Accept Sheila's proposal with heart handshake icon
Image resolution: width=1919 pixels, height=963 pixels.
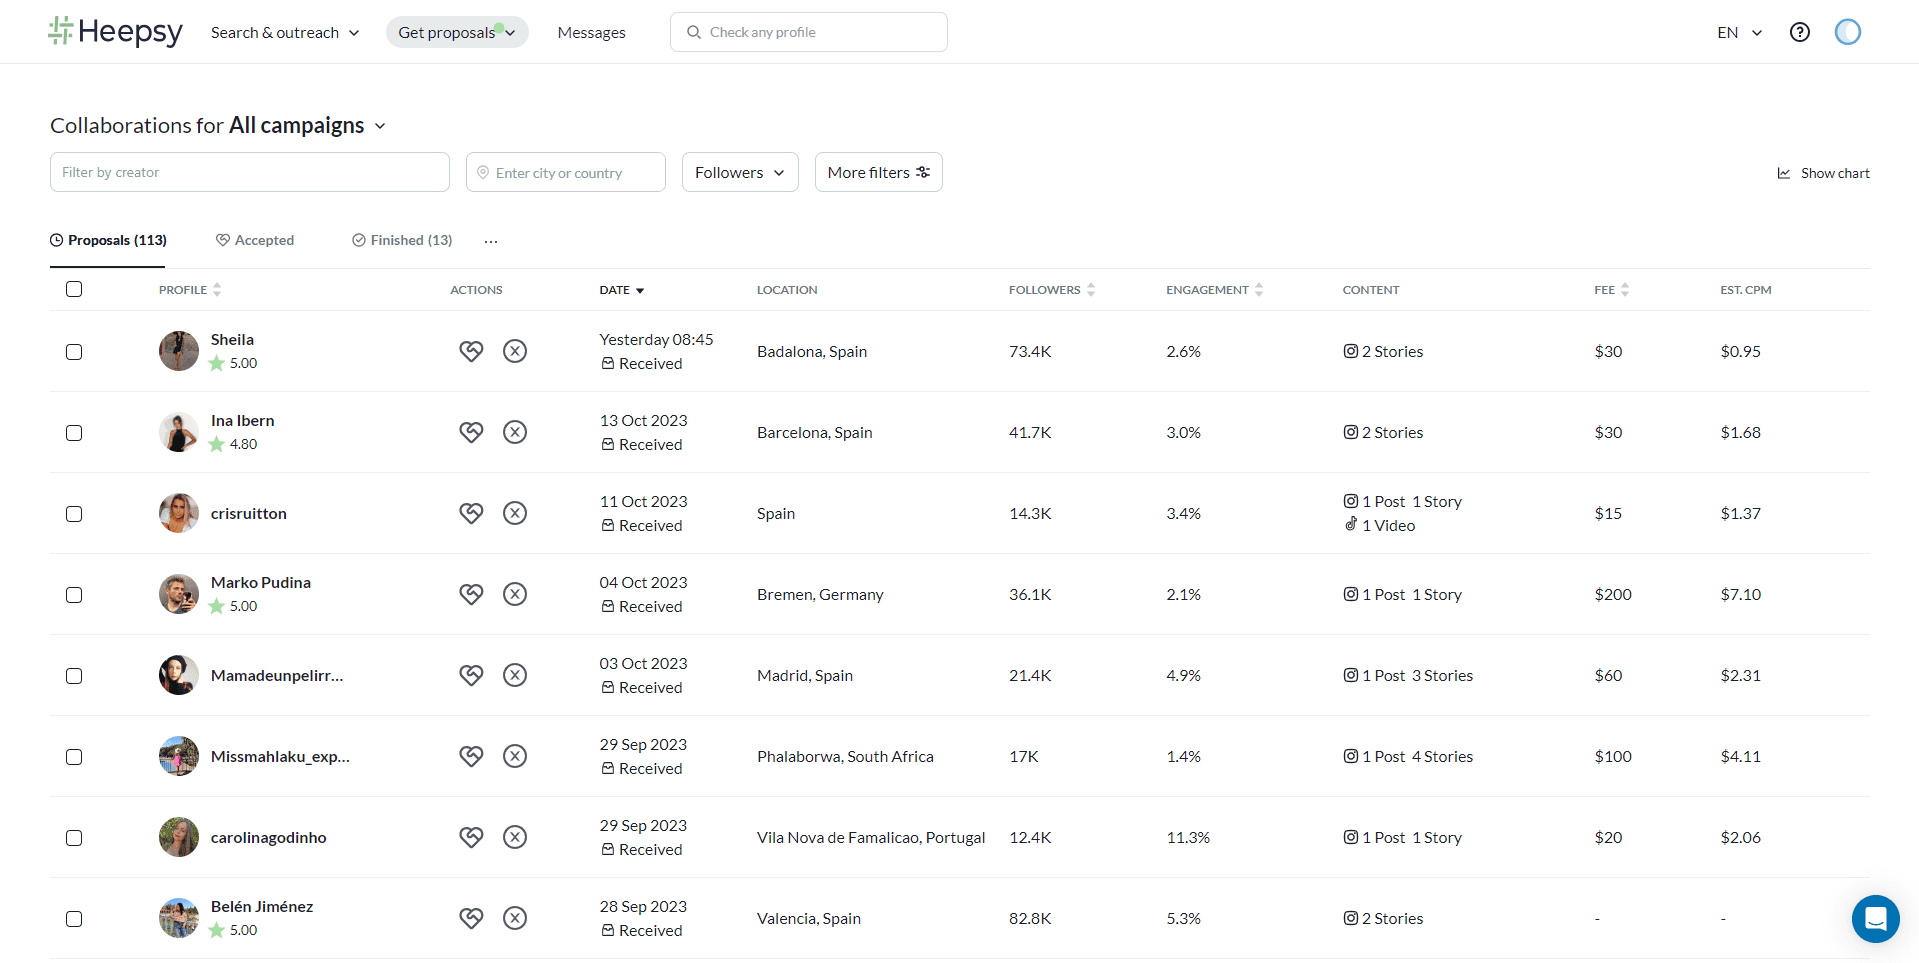471,351
